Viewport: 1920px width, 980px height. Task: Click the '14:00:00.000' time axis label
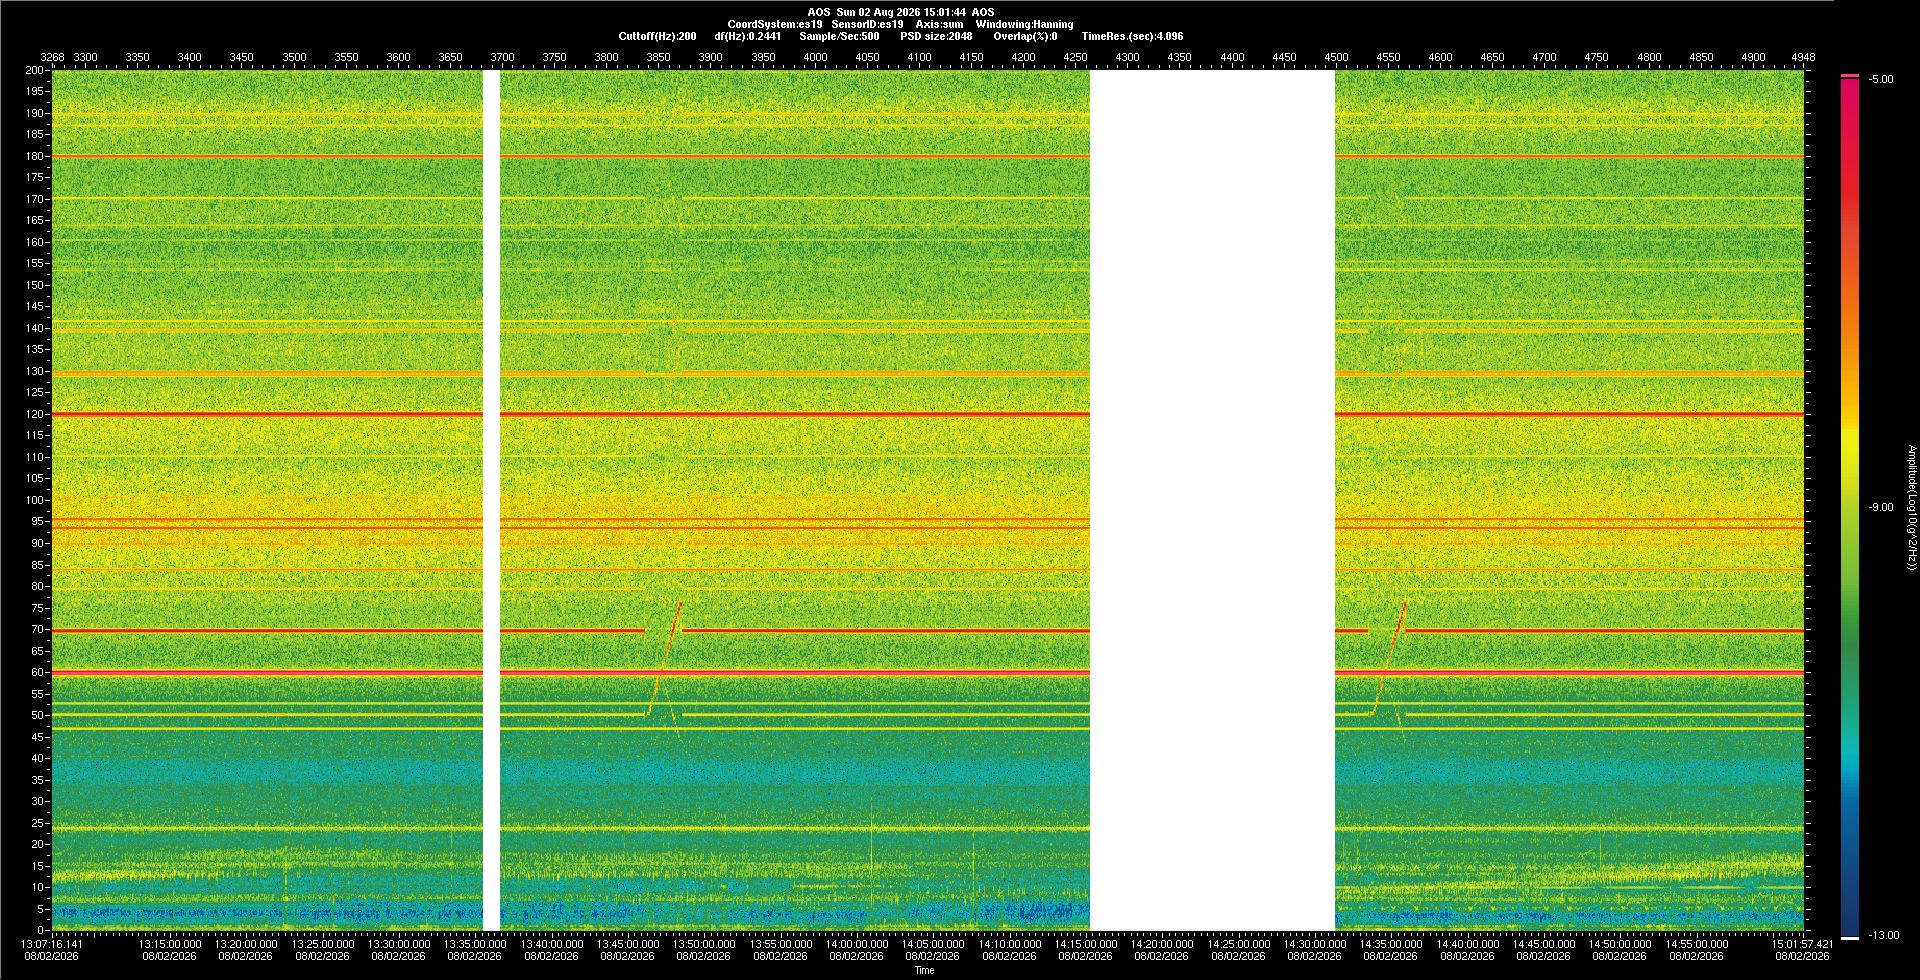[x=857, y=943]
